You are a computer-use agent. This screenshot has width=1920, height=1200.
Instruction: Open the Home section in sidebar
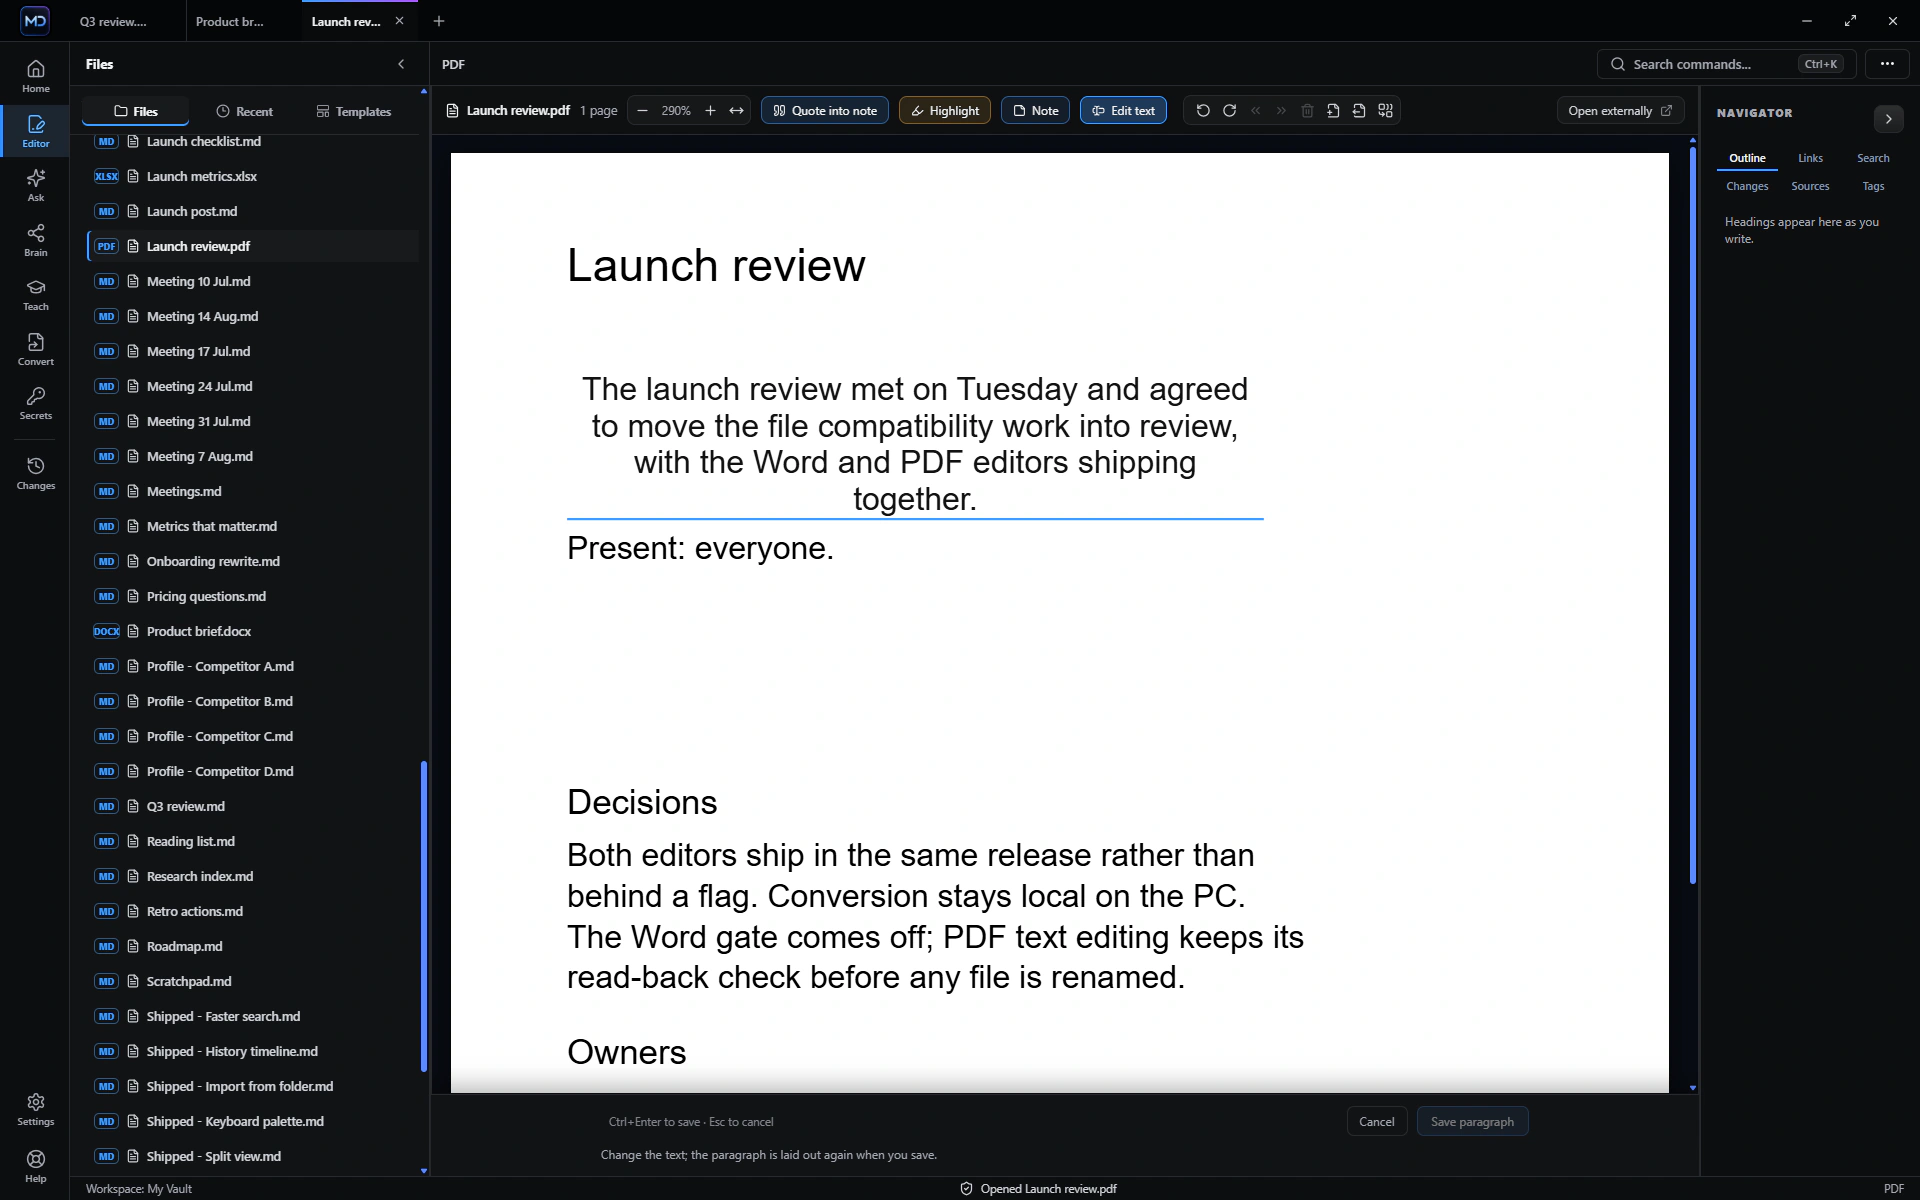35,76
